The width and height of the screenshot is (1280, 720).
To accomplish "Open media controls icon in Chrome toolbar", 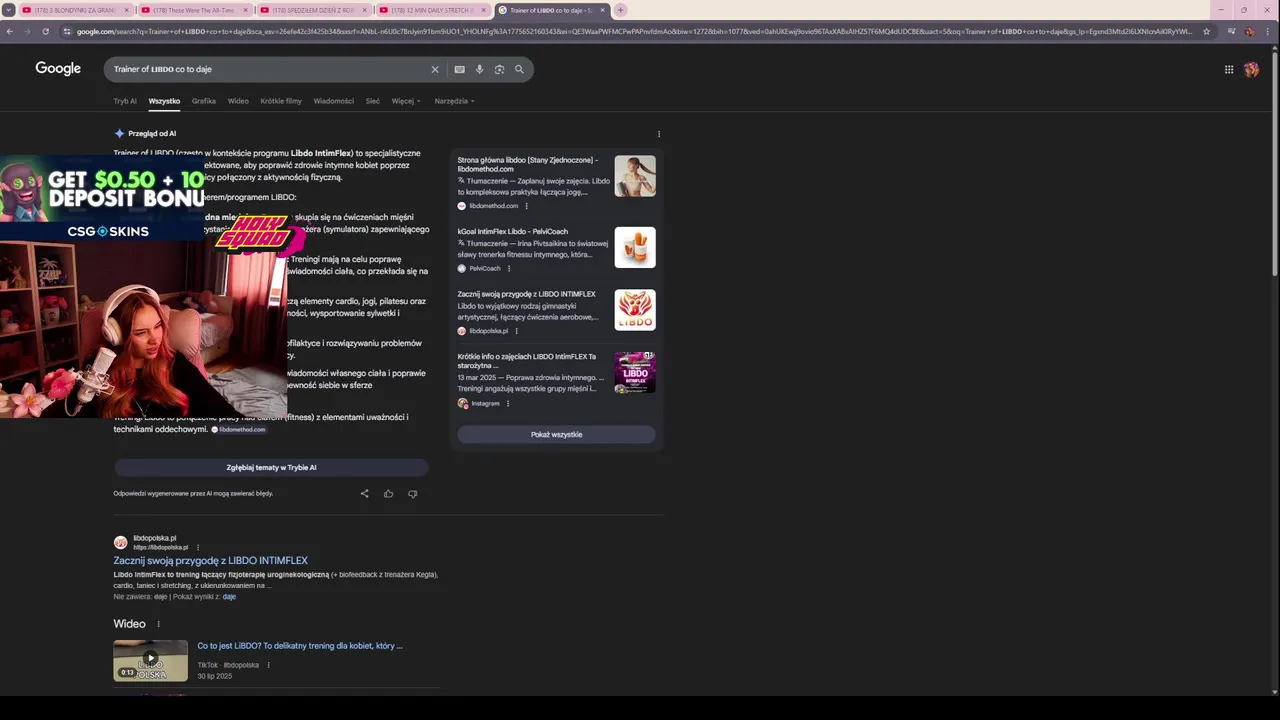I will [x=1229, y=31].
